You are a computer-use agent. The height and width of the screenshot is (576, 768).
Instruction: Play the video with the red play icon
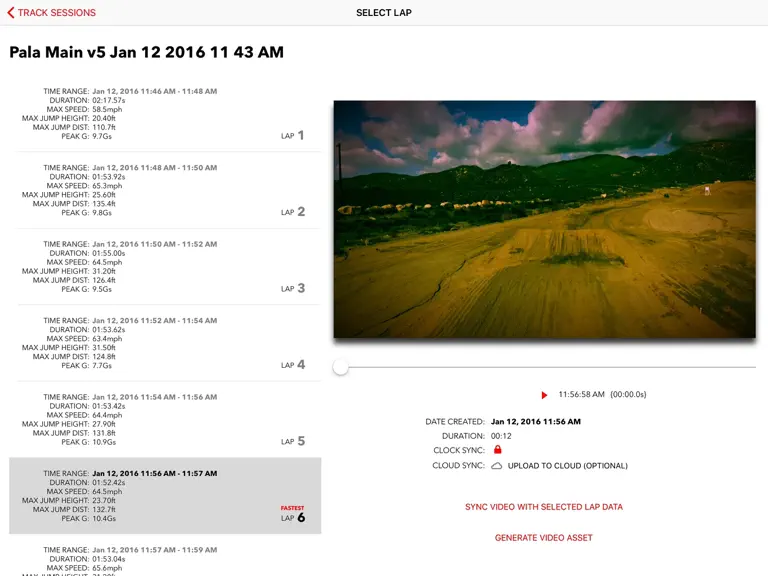point(544,395)
